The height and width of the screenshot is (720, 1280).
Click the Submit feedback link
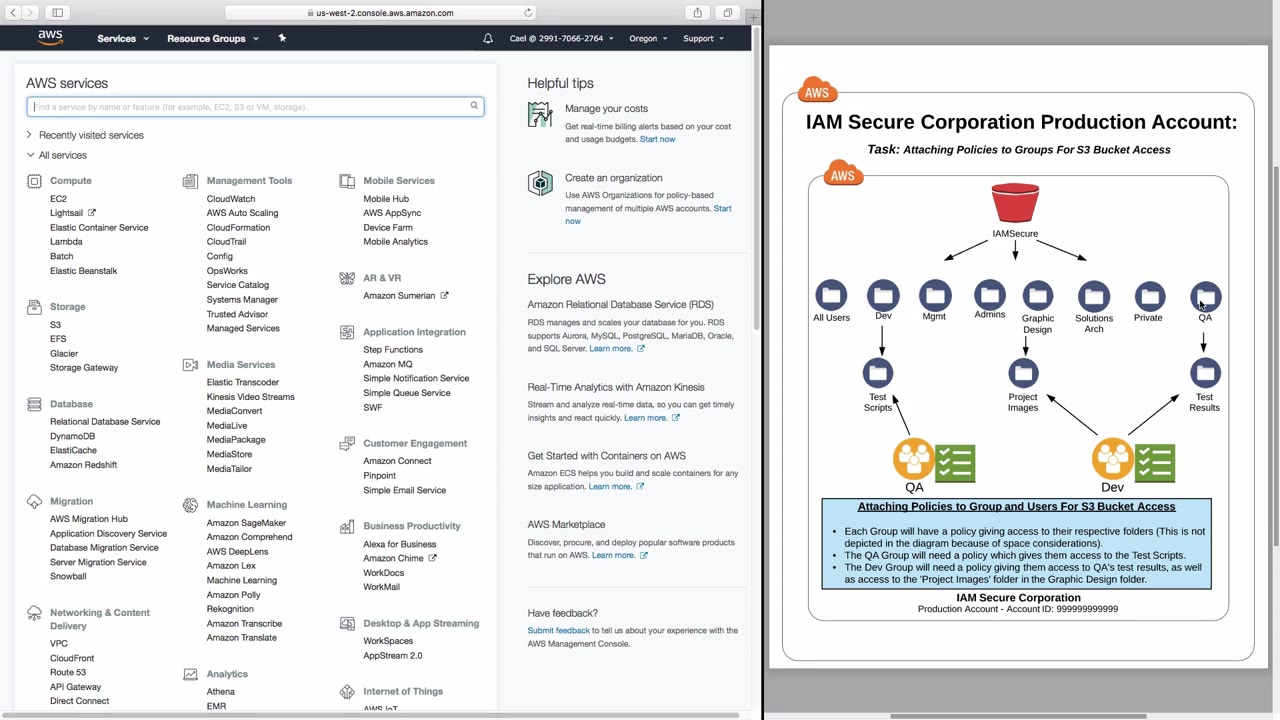pyautogui.click(x=558, y=631)
